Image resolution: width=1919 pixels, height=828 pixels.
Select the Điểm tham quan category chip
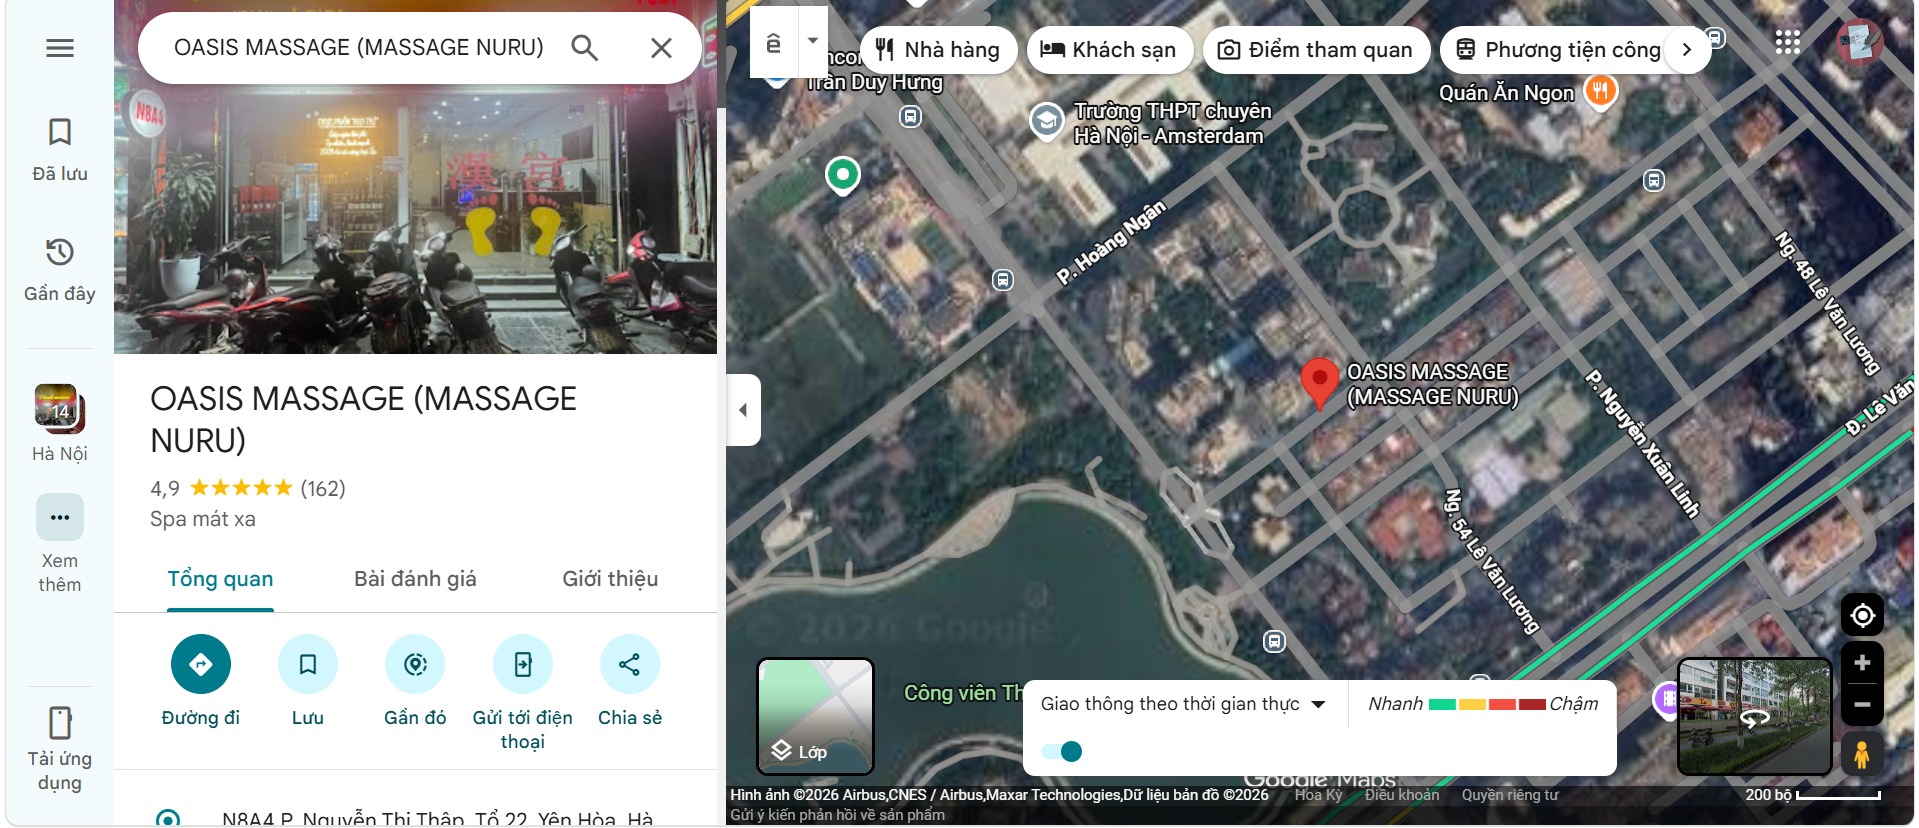pyautogui.click(x=1316, y=49)
